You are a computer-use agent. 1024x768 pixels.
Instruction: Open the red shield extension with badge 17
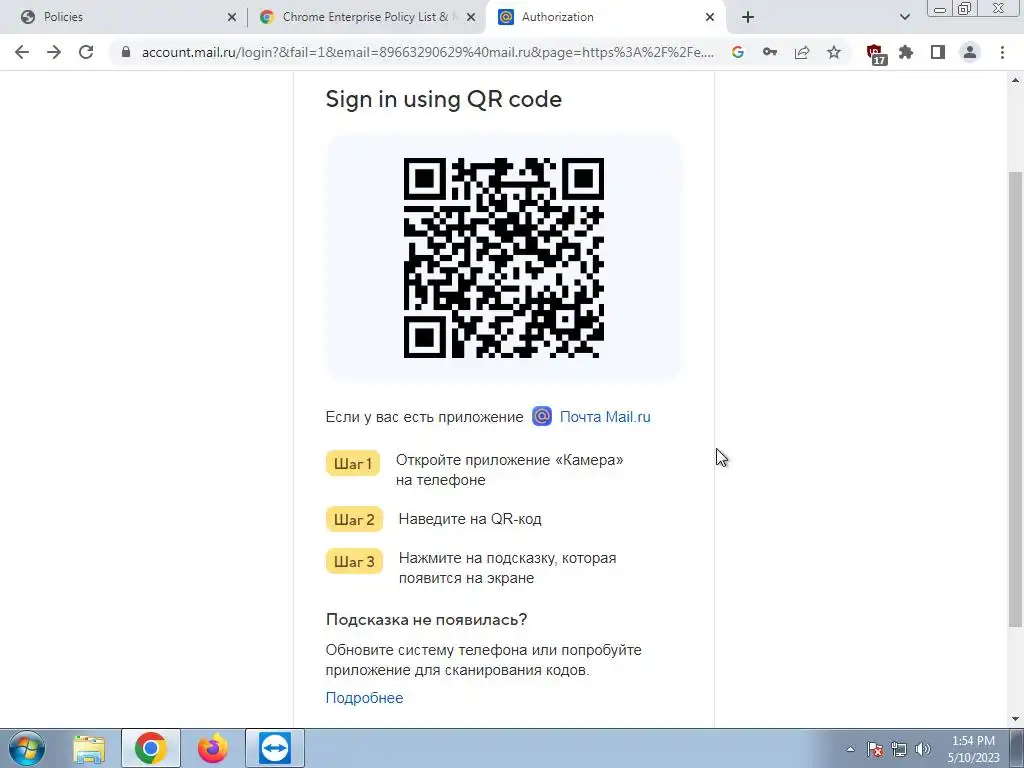876,54
